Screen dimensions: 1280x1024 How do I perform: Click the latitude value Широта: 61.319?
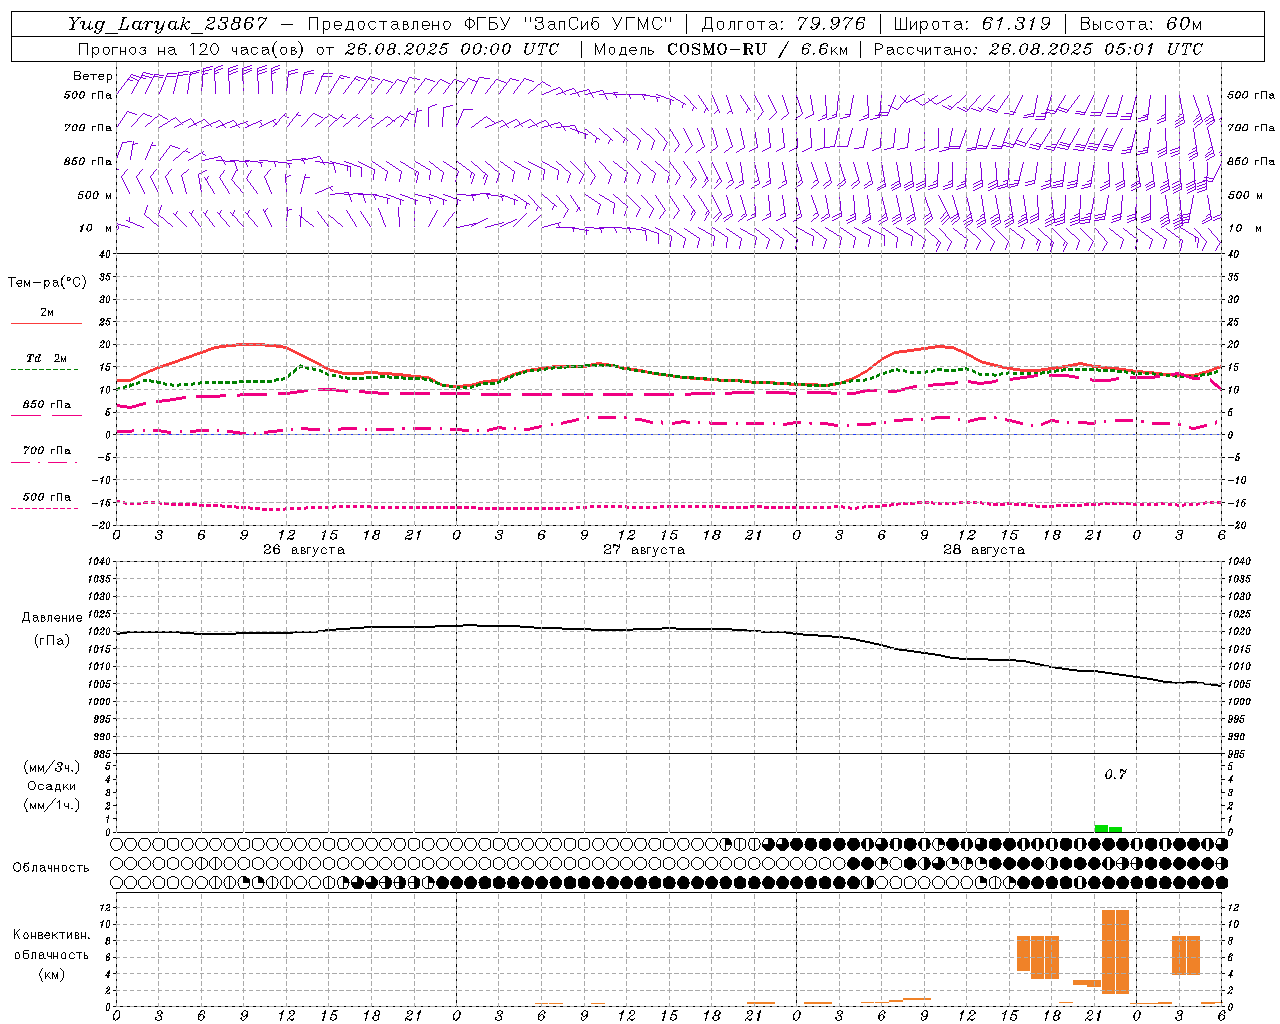point(972,24)
